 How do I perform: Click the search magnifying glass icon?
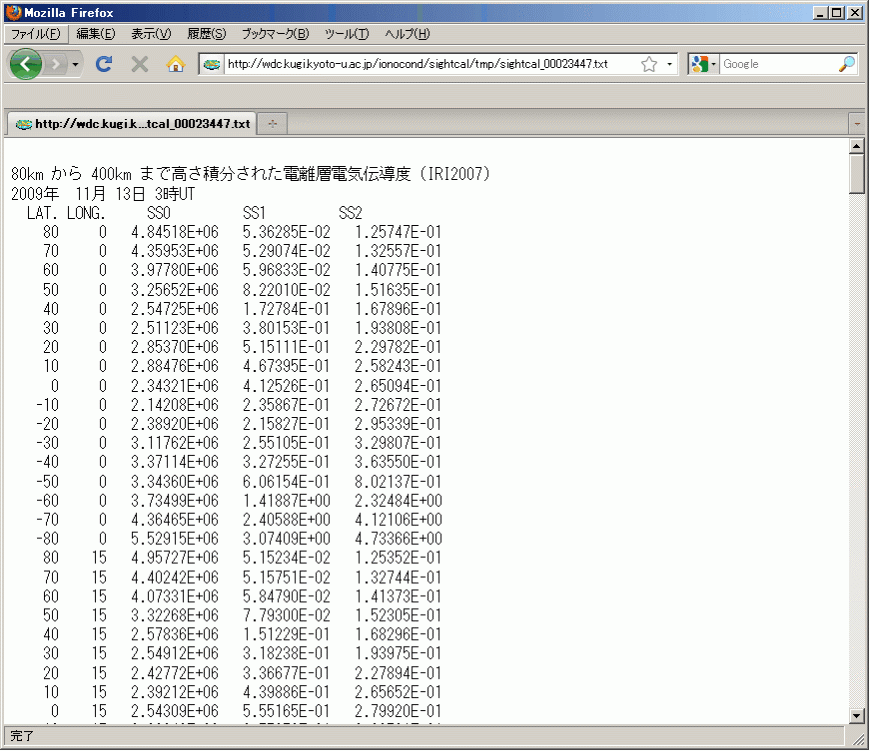847,64
